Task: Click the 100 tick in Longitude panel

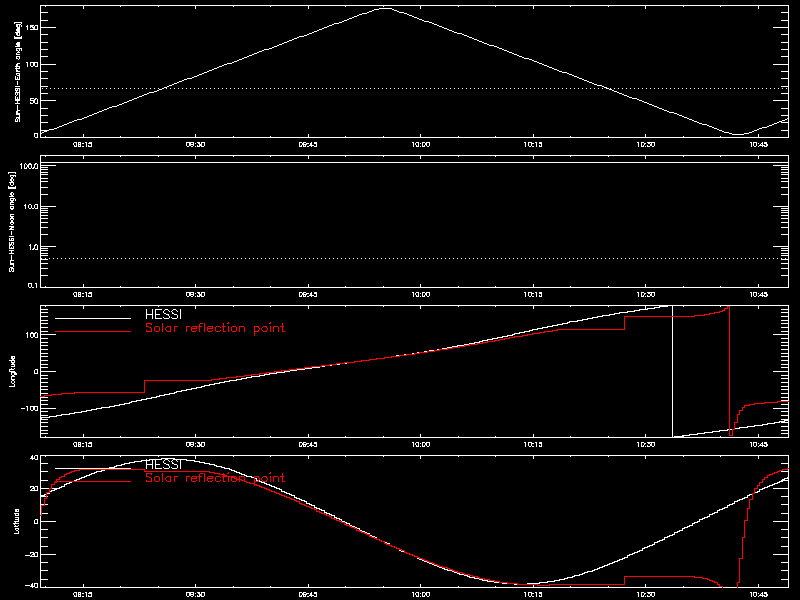Action: pyautogui.click(x=33, y=335)
